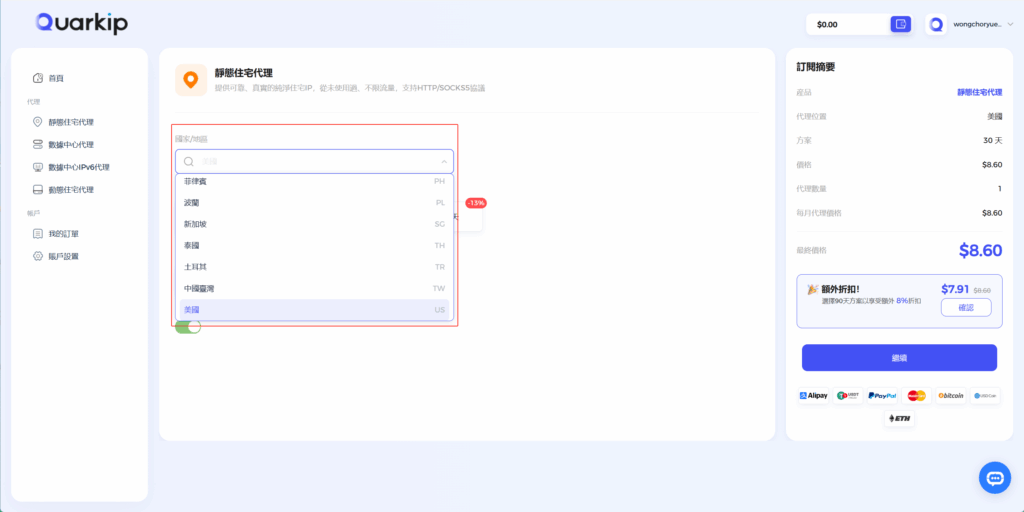Choose 波蘭 PL from country list
1024x512 pixels.
314,202
